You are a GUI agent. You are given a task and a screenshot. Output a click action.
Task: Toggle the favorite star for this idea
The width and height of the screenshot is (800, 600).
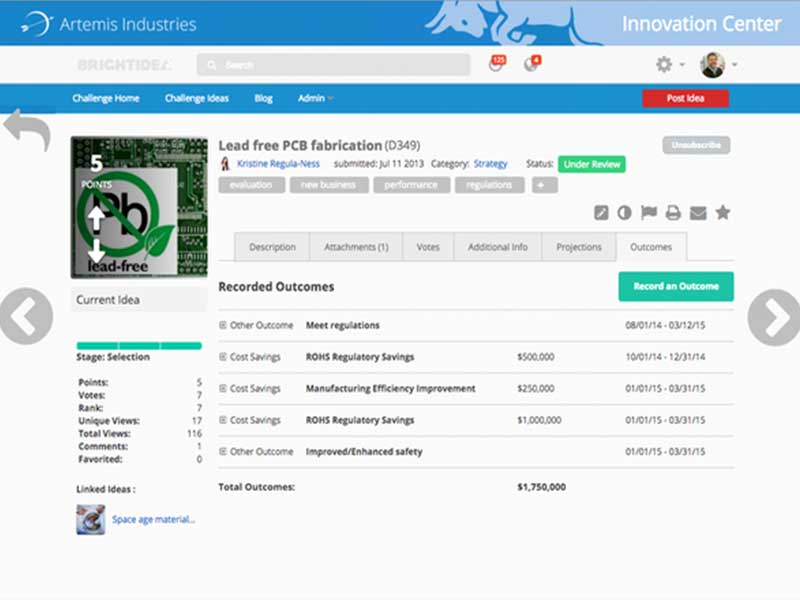722,212
